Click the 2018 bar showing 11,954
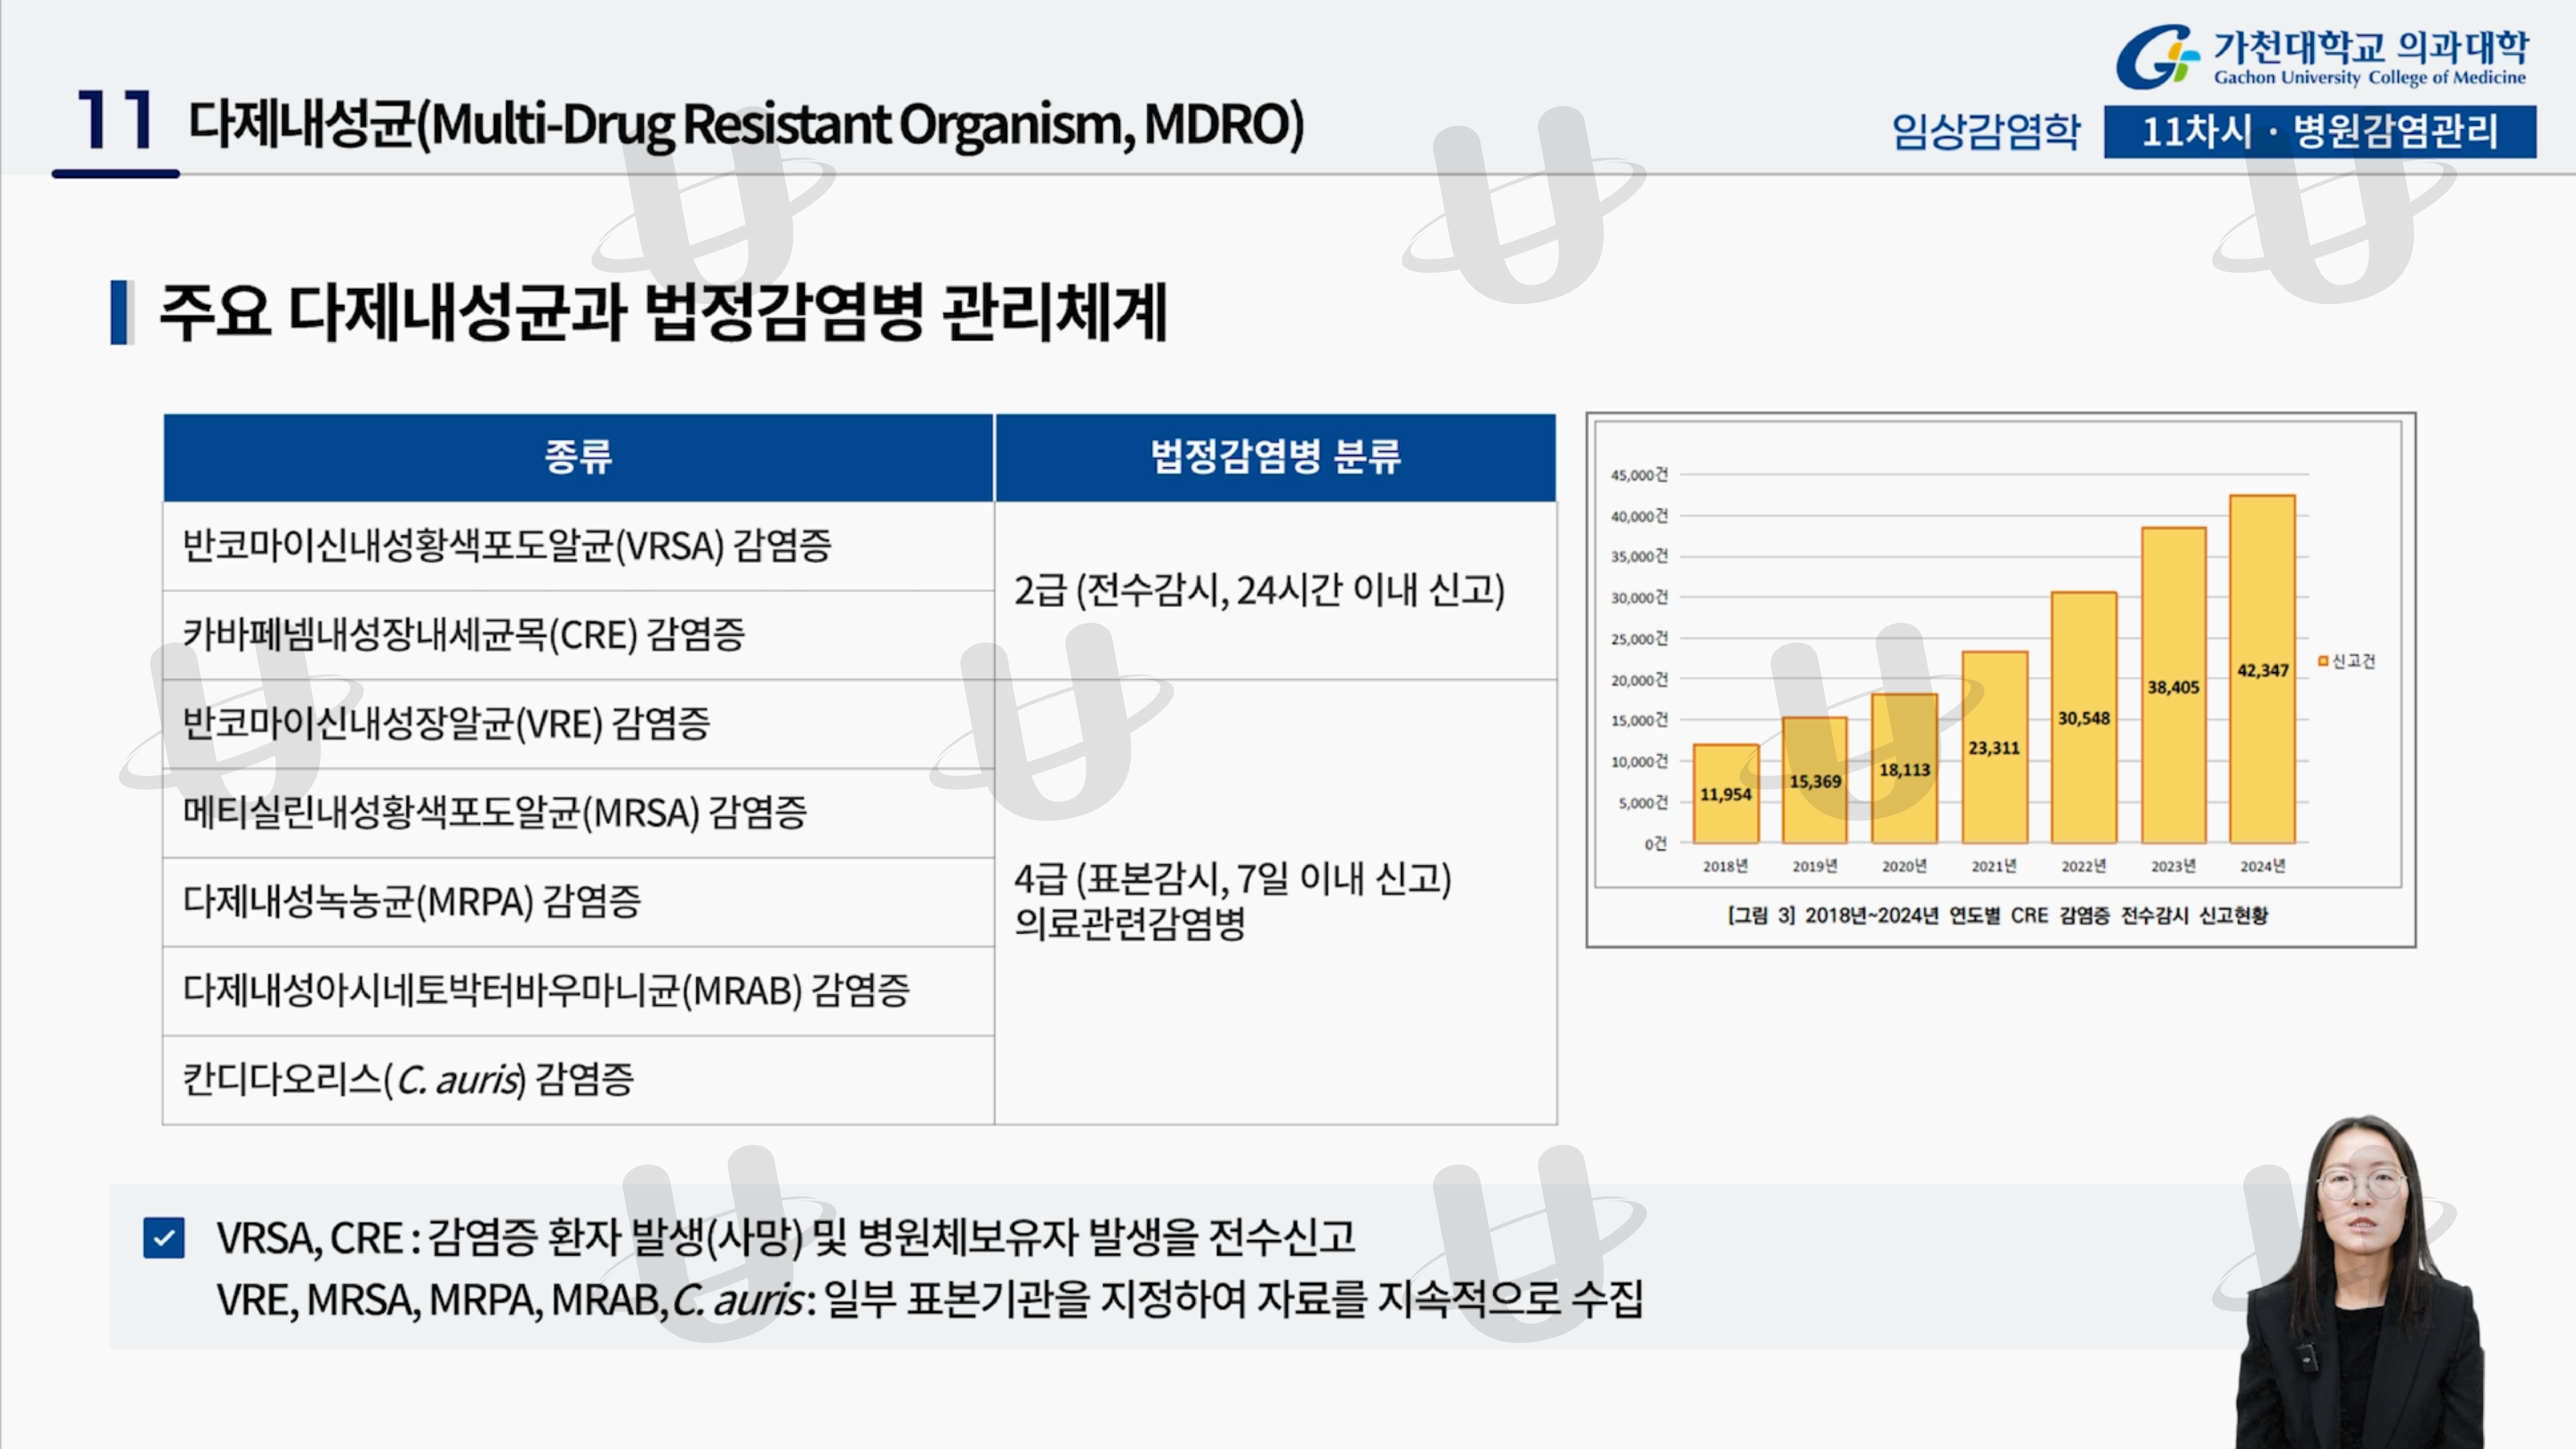 point(1726,794)
